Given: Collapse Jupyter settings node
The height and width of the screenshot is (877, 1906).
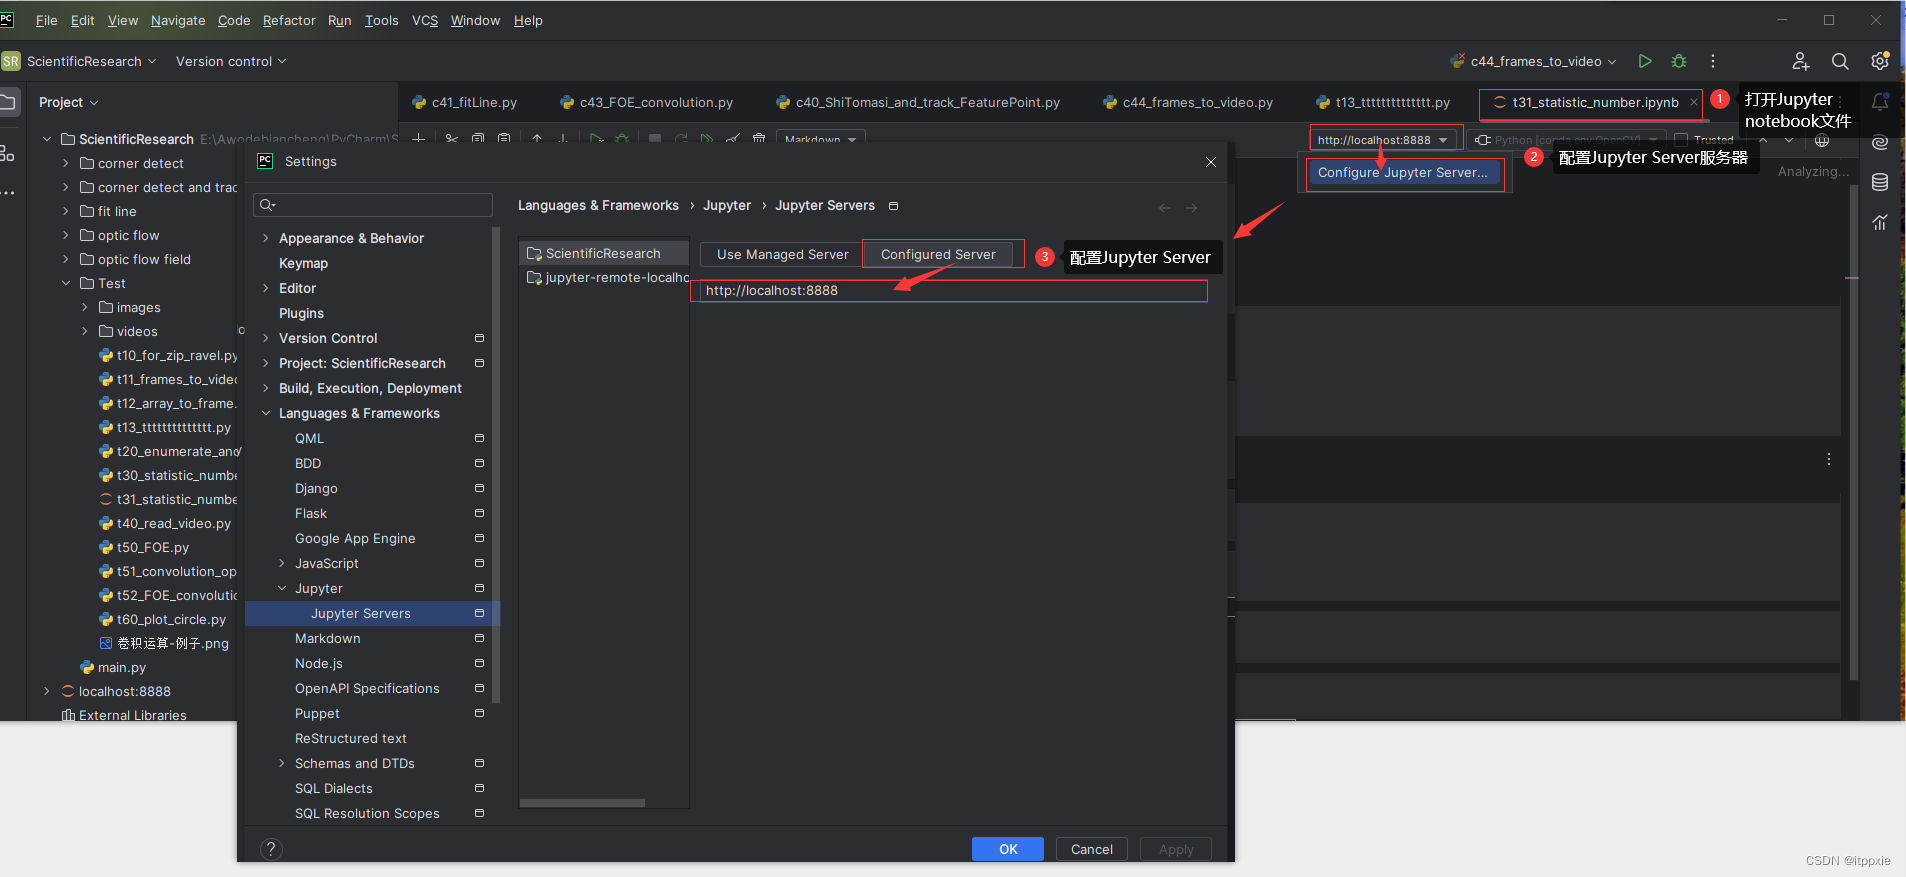Looking at the screenshot, I should click(x=282, y=588).
